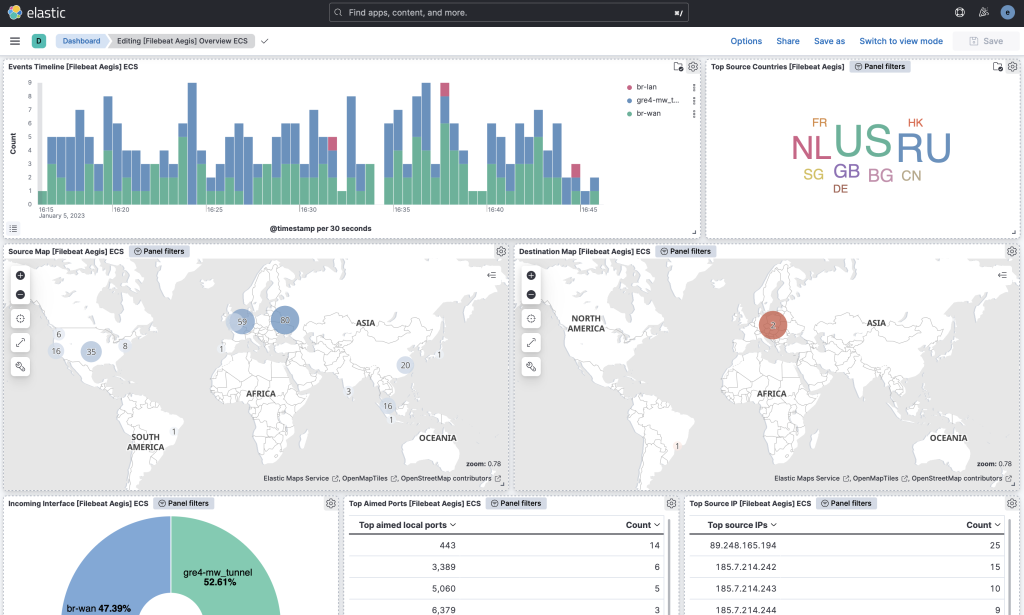1024x615 pixels.
Task: Open Top Aimed Ports panel gear options
Action: click(x=671, y=503)
